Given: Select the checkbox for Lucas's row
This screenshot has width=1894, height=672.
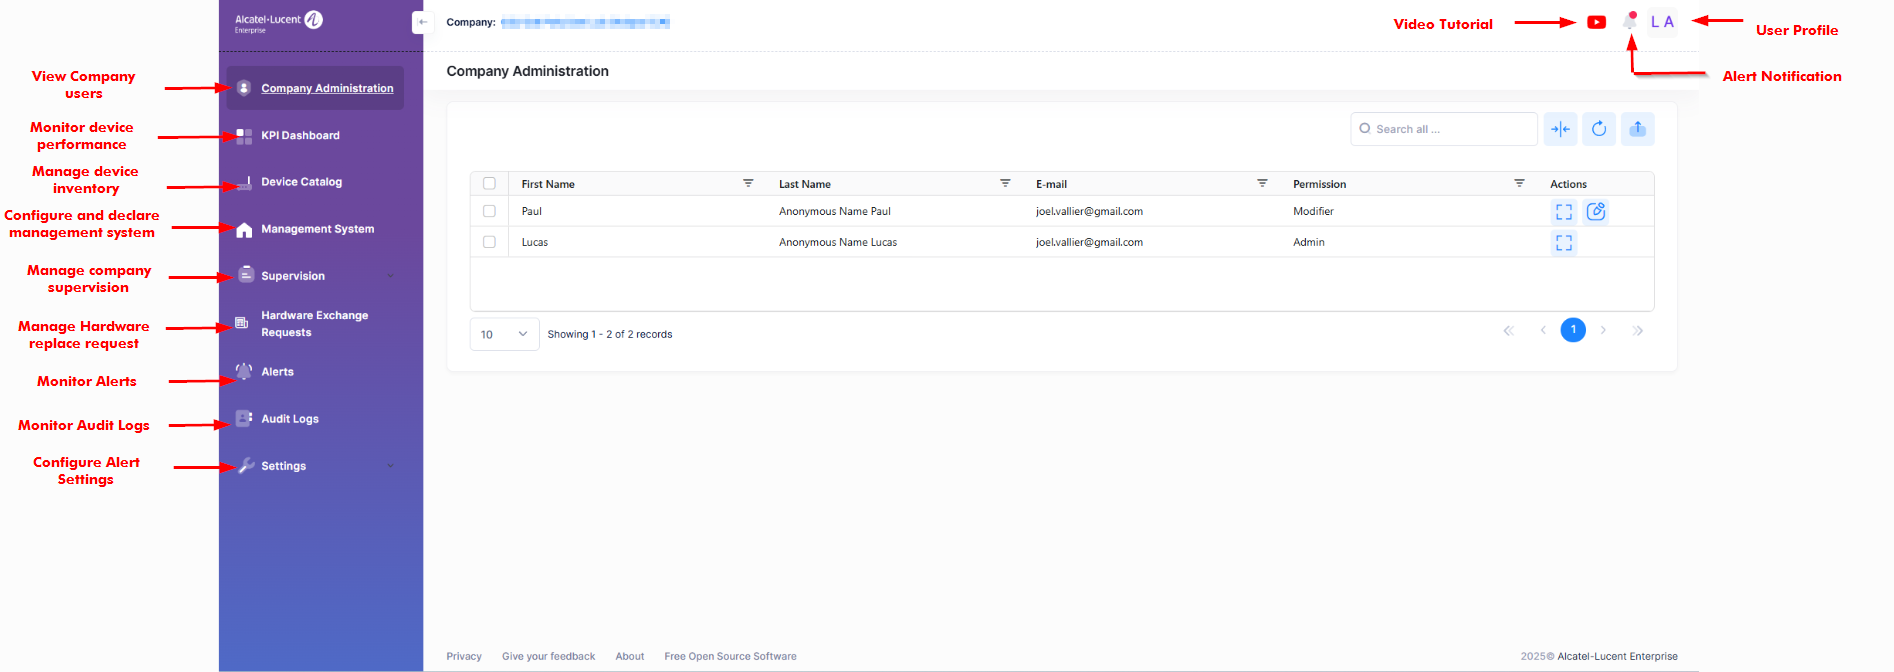Looking at the screenshot, I should coord(489,242).
